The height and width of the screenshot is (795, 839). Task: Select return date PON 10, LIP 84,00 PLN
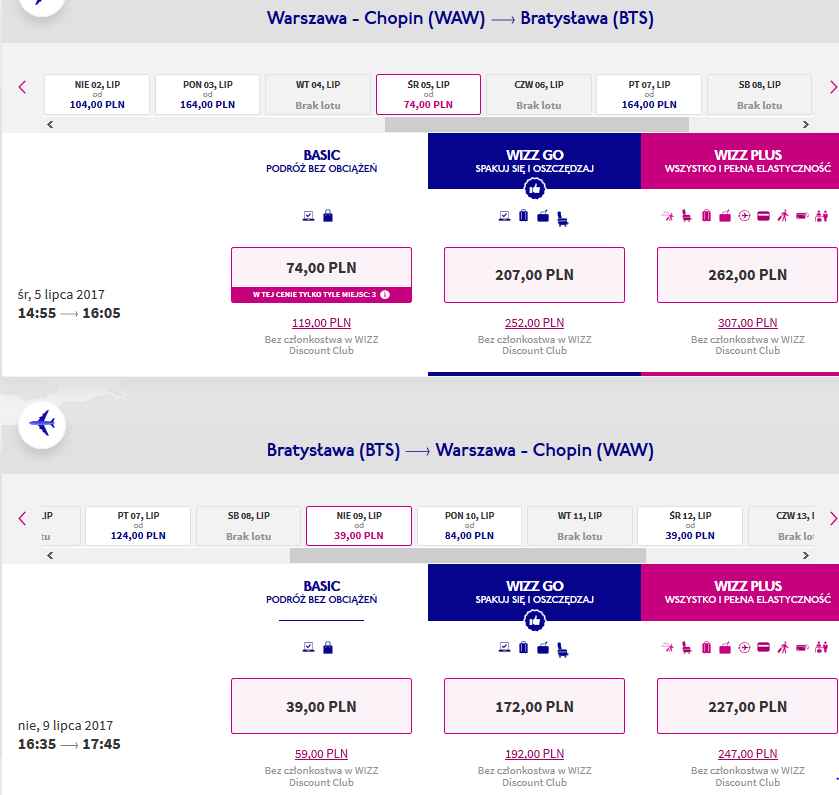tap(469, 526)
